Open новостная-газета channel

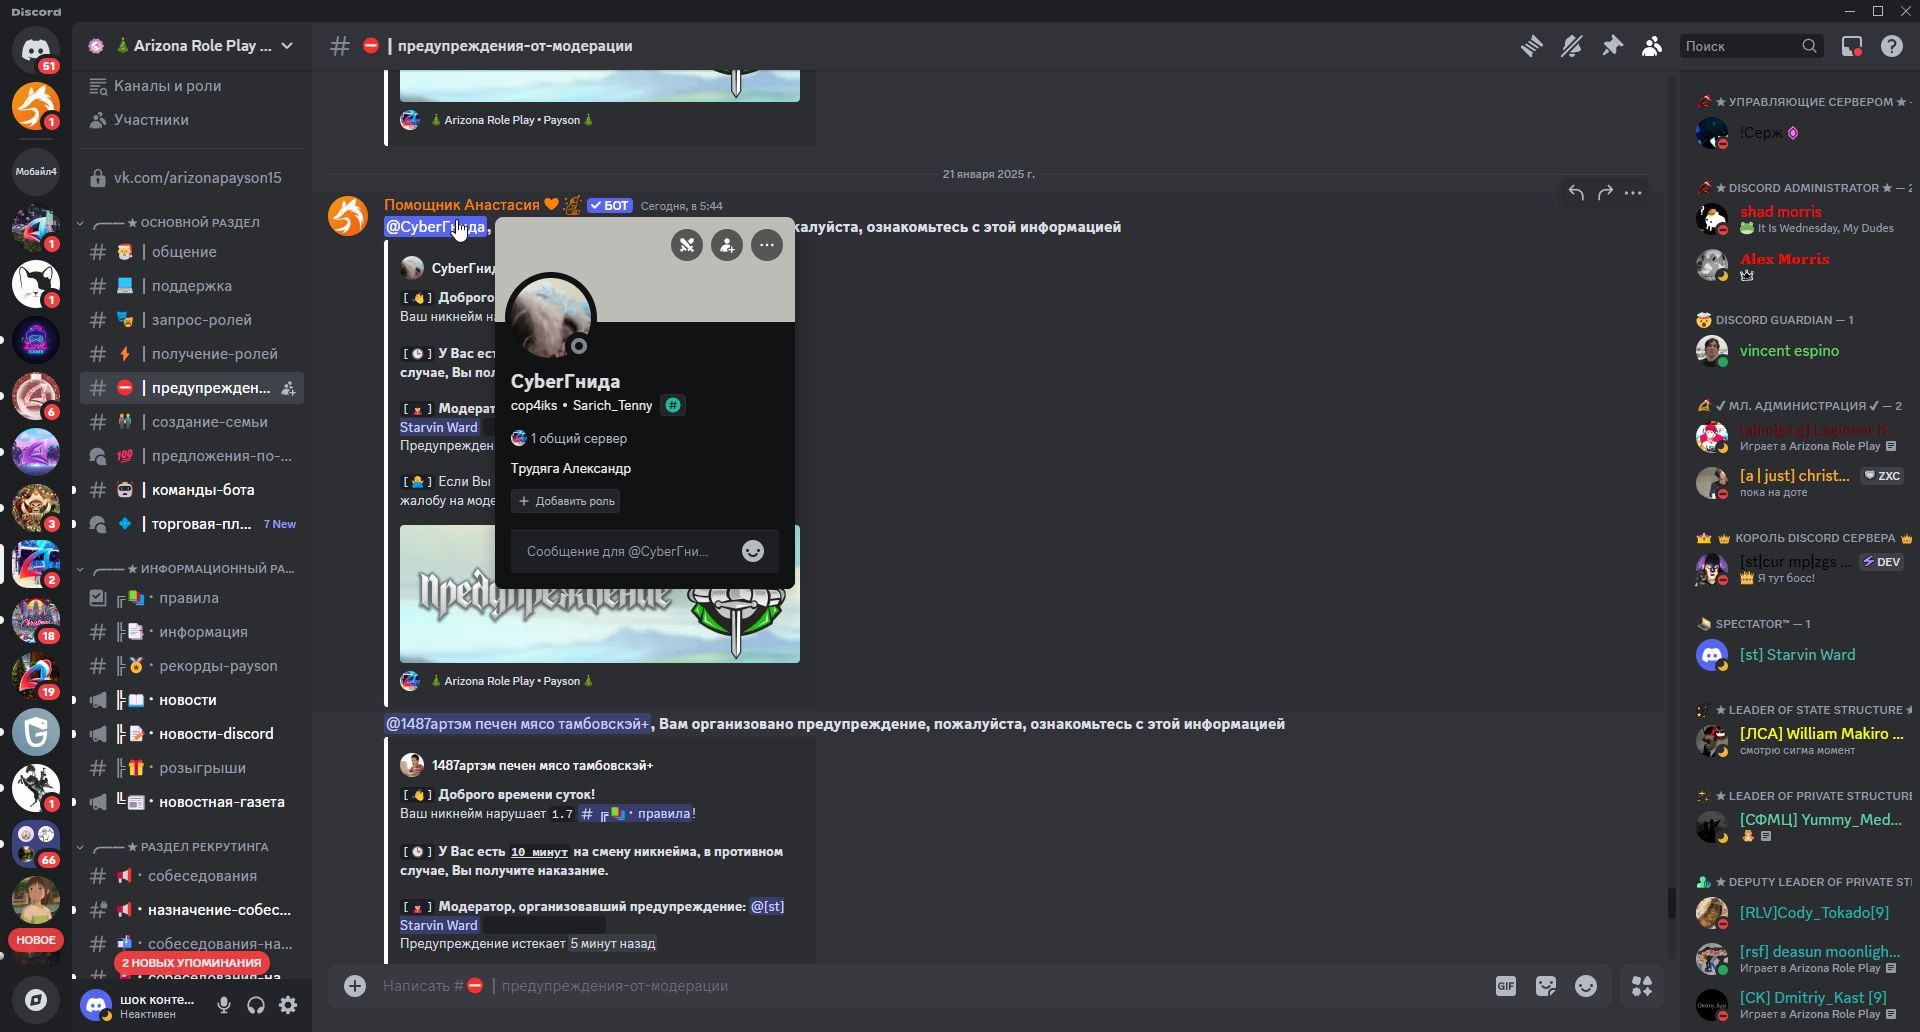click(x=191, y=802)
